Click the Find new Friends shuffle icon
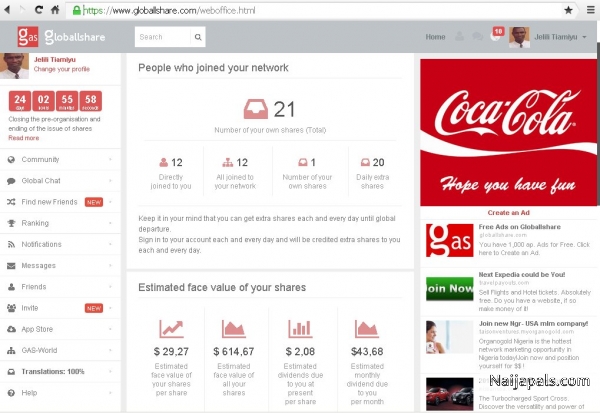 click(x=11, y=202)
